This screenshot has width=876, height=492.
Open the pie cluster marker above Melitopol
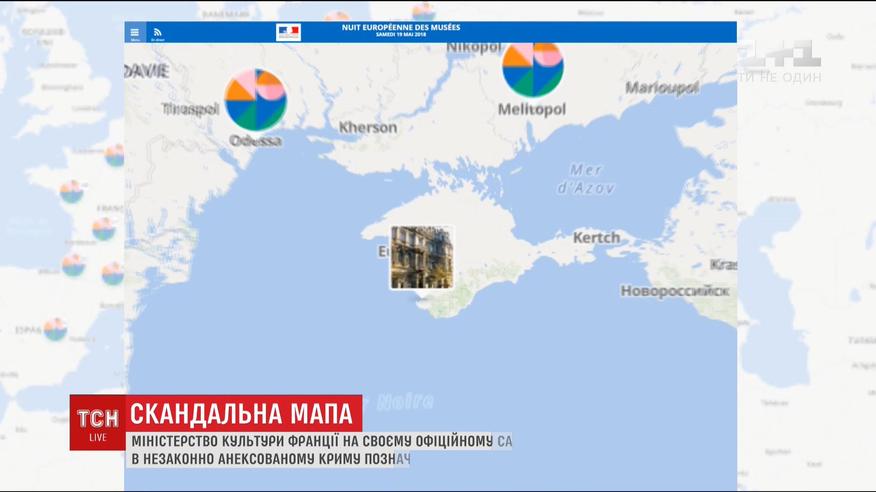pyautogui.click(x=532, y=67)
